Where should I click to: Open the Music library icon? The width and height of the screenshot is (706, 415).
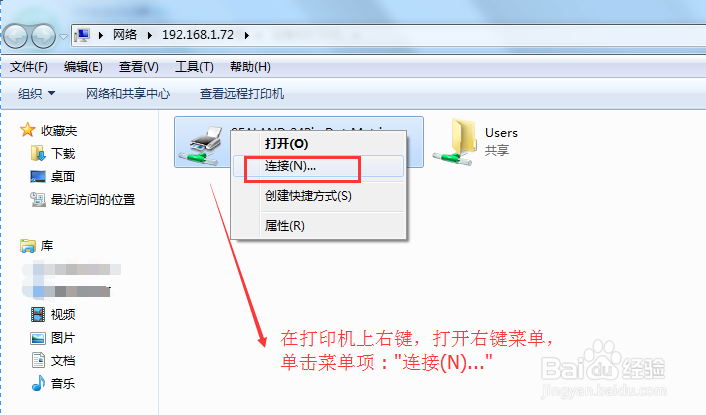pyautogui.click(x=38, y=383)
